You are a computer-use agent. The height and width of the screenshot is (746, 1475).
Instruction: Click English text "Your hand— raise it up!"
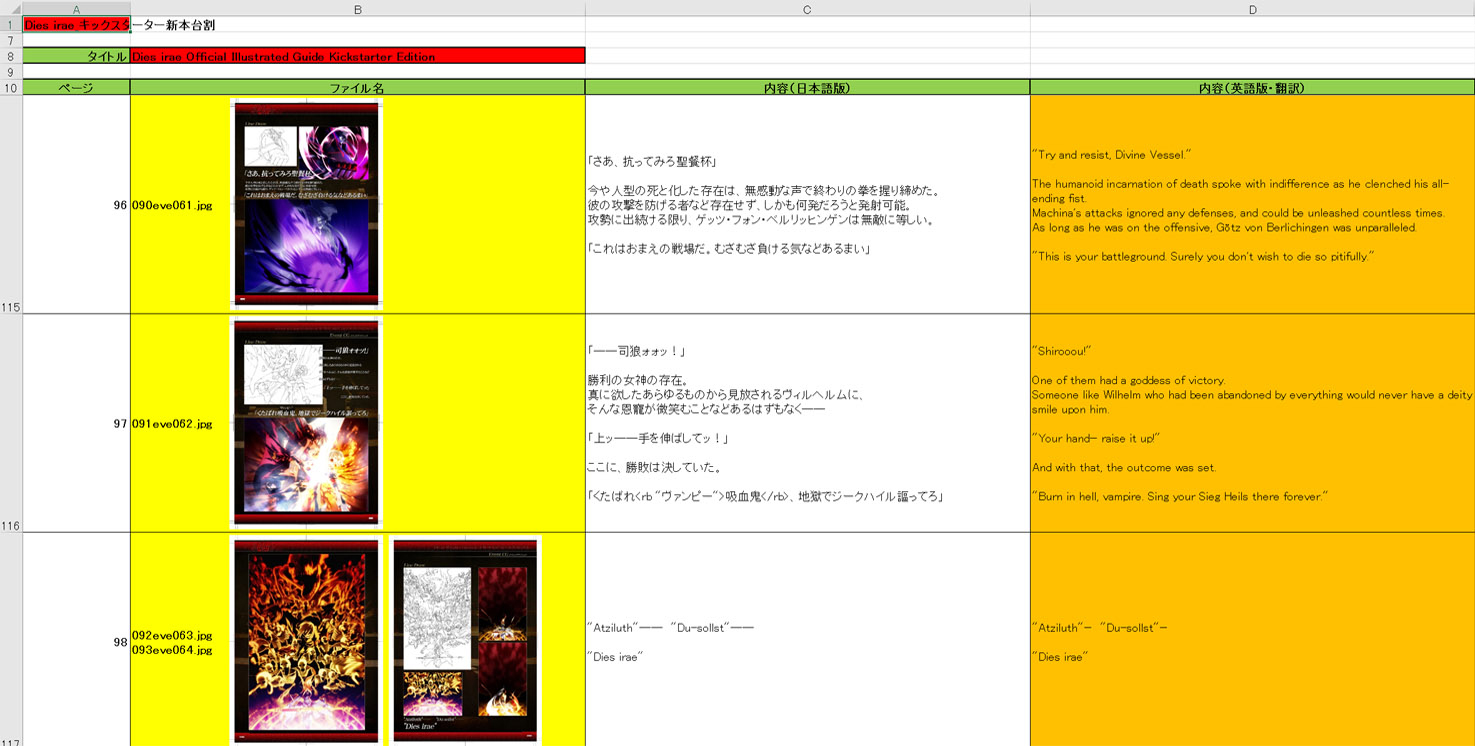pyautogui.click(x=1096, y=439)
